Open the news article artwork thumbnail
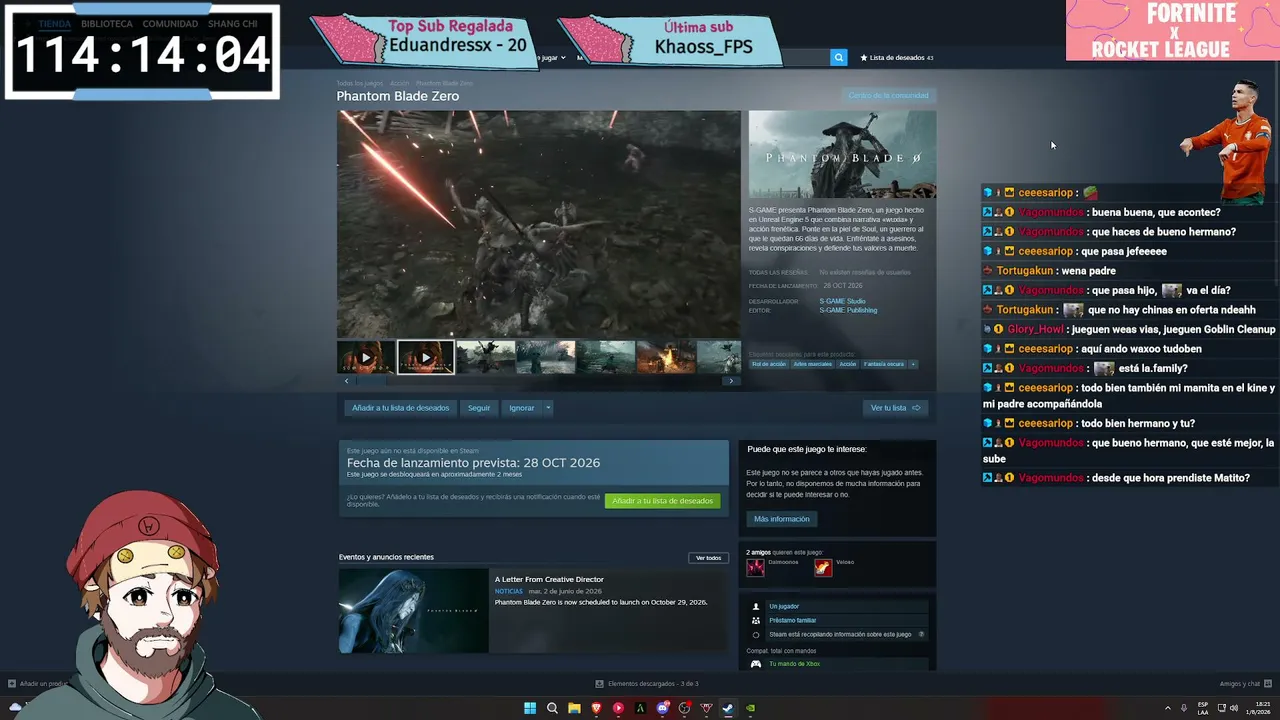 click(x=413, y=611)
